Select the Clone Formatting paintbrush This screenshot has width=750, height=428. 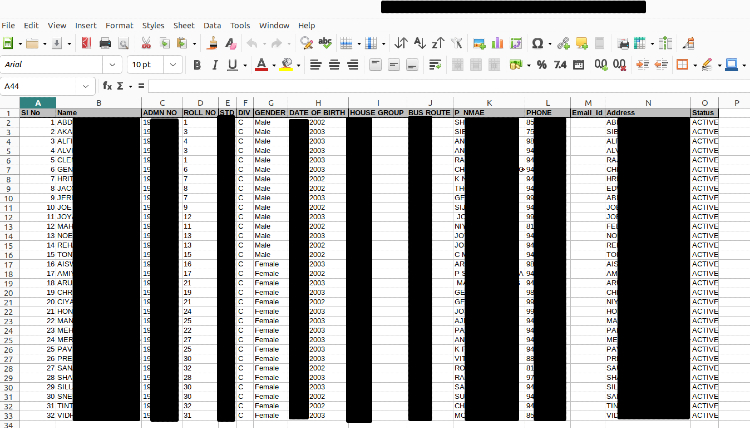(212, 44)
